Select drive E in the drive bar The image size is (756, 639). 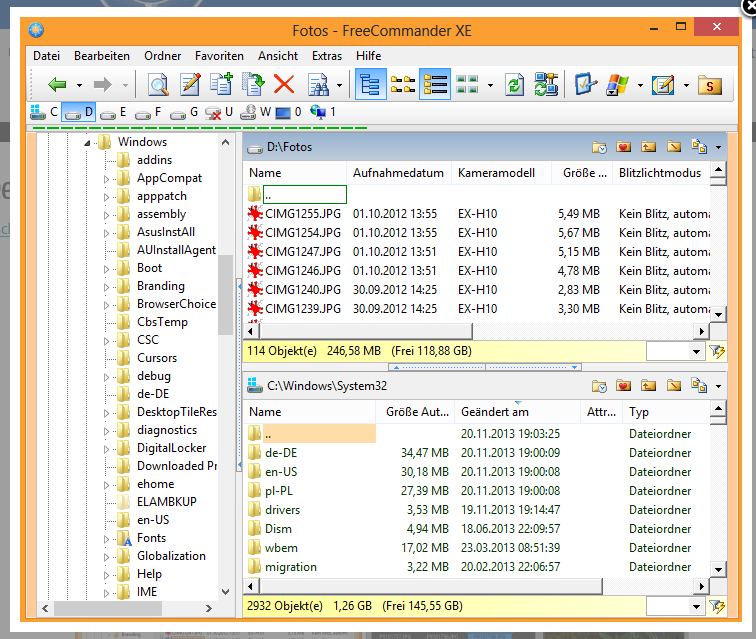(x=113, y=112)
